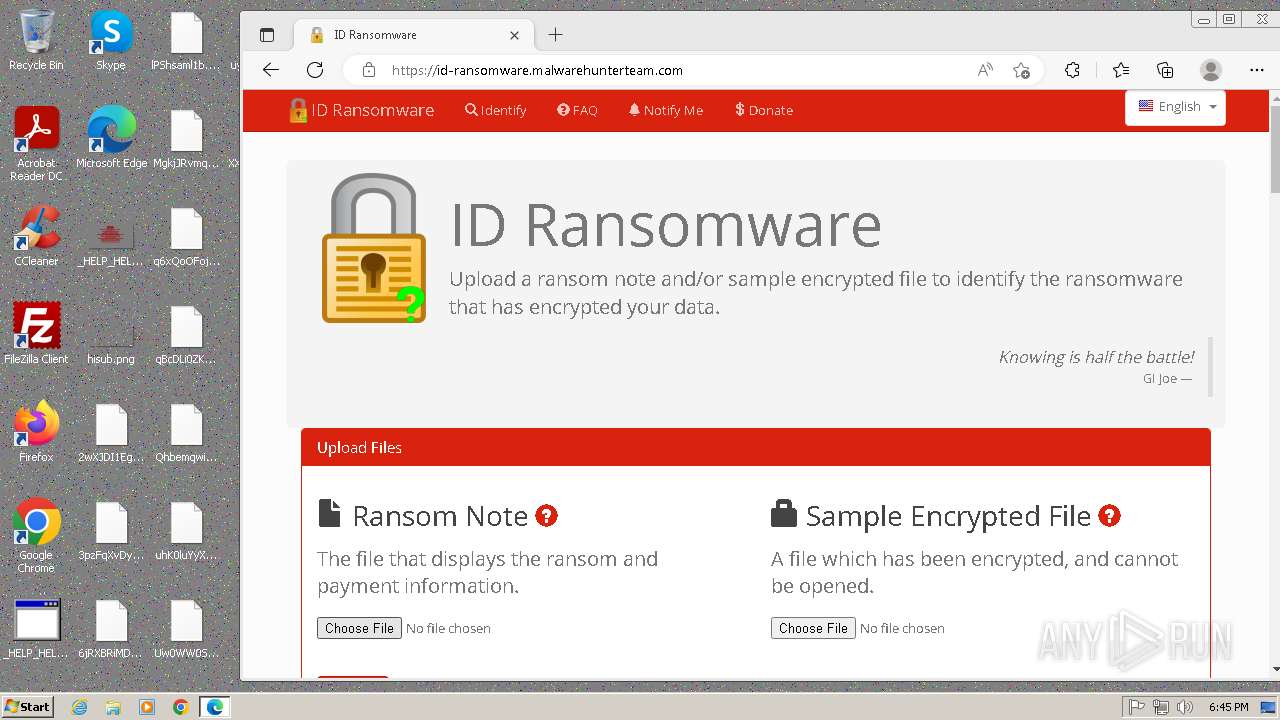
Task: Open Edge Collections panel
Action: 1165,70
